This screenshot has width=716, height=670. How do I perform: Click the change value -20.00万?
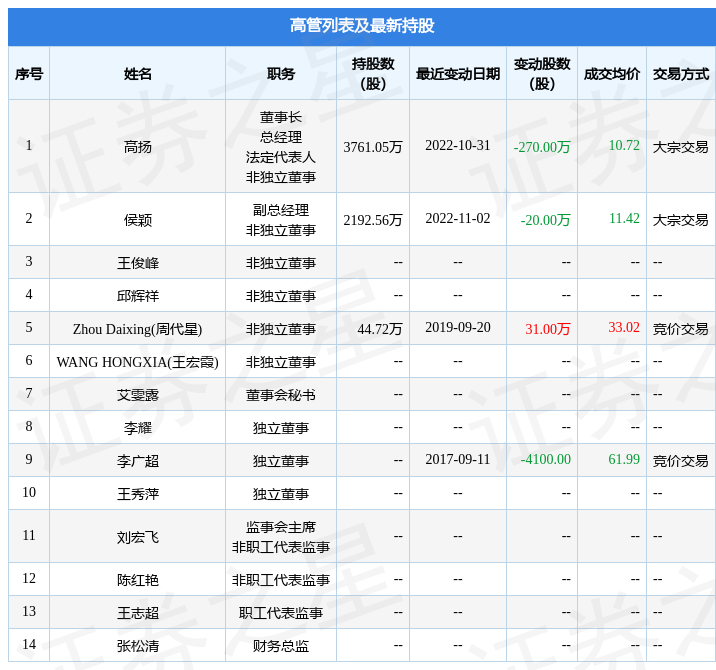click(546, 220)
